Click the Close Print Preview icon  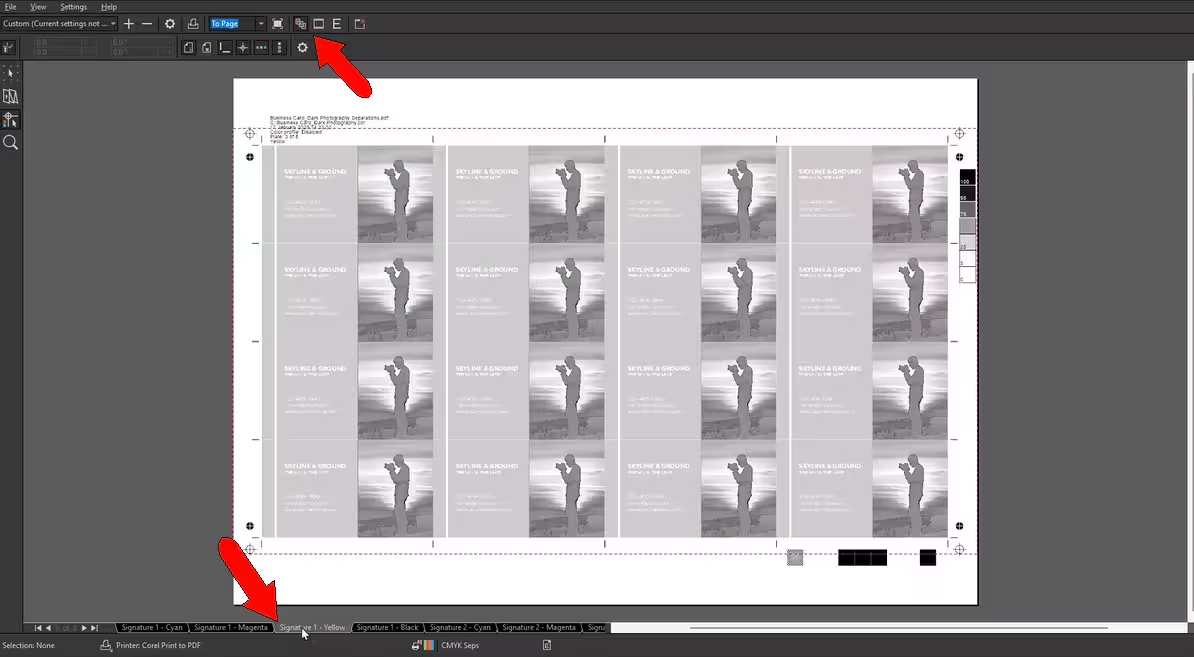click(360, 23)
